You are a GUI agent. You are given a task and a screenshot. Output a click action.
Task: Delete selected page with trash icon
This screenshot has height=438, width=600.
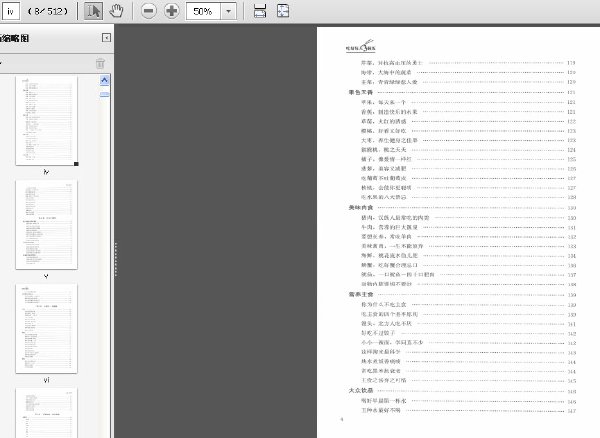pos(100,64)
